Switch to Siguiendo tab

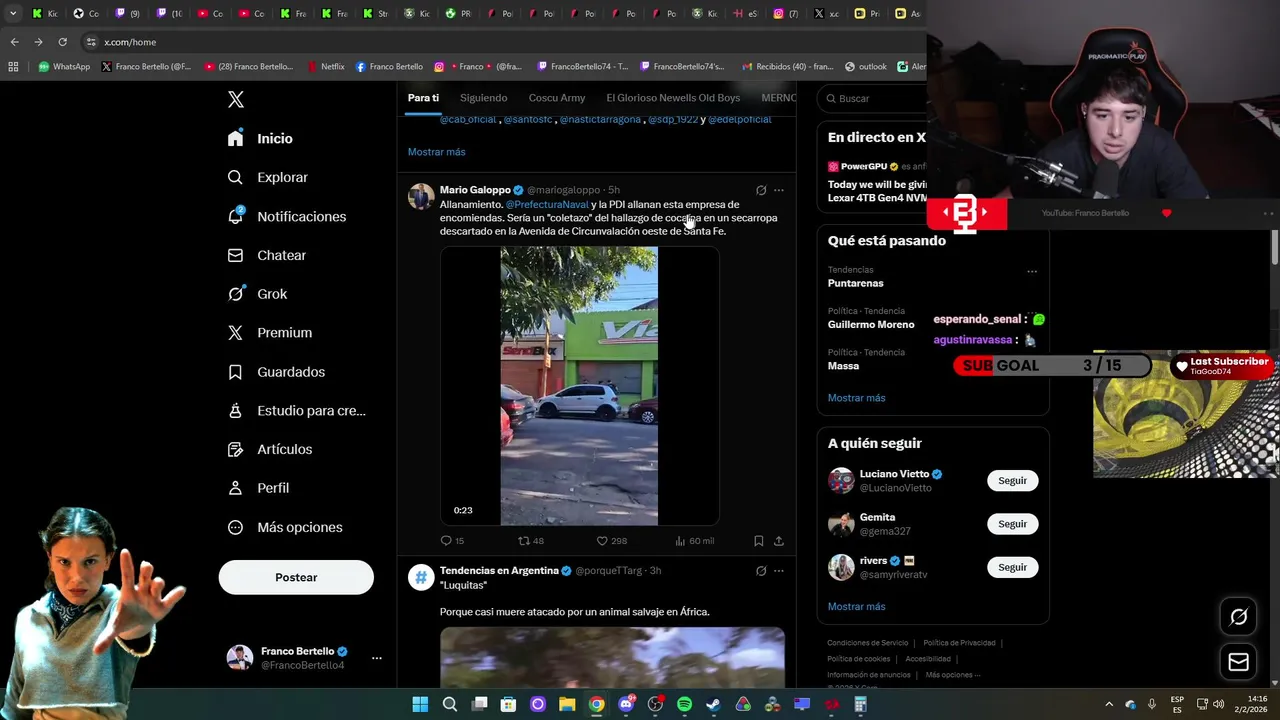(484, 98)
